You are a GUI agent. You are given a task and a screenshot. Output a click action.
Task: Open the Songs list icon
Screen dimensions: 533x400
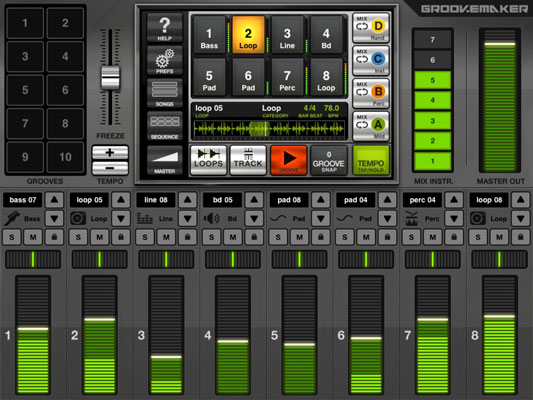(165, 93)
